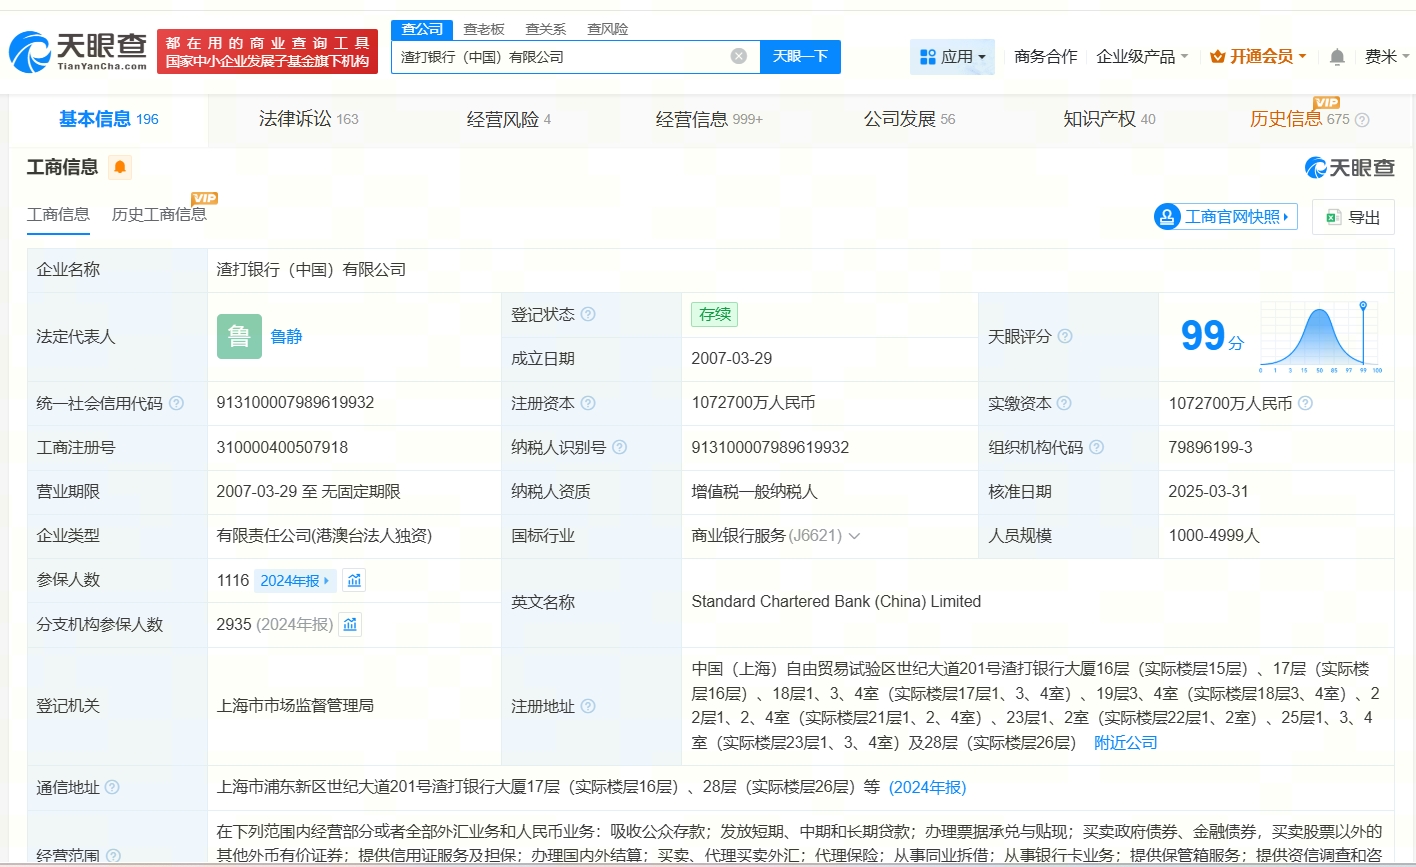This screenshot has height=867, width=1416.
Task: Open the 历史信息 675 tab
Action: point(1300,119)
